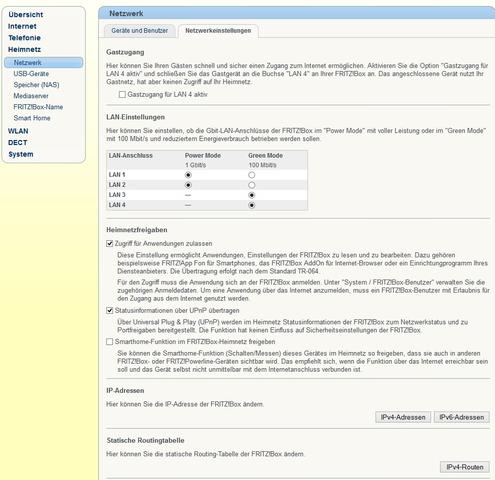Click the Statische Routingtabelle heading

click(x=145, y=441)
